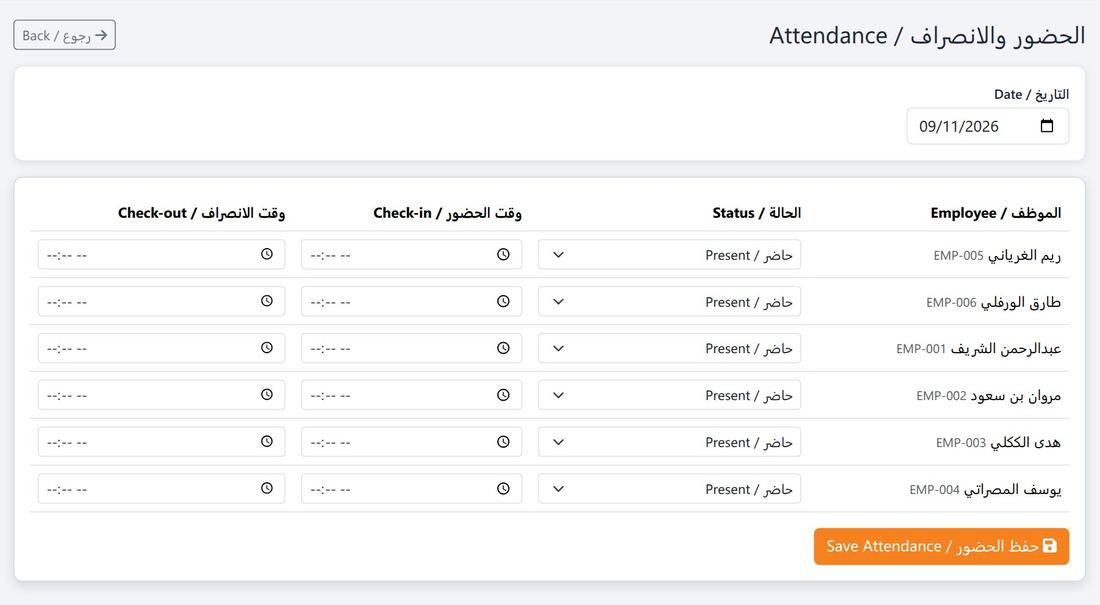Select employee code EMP-004
Image resolution: width=1100 pixels, height=605 pixels.
(x=934, y=490)
